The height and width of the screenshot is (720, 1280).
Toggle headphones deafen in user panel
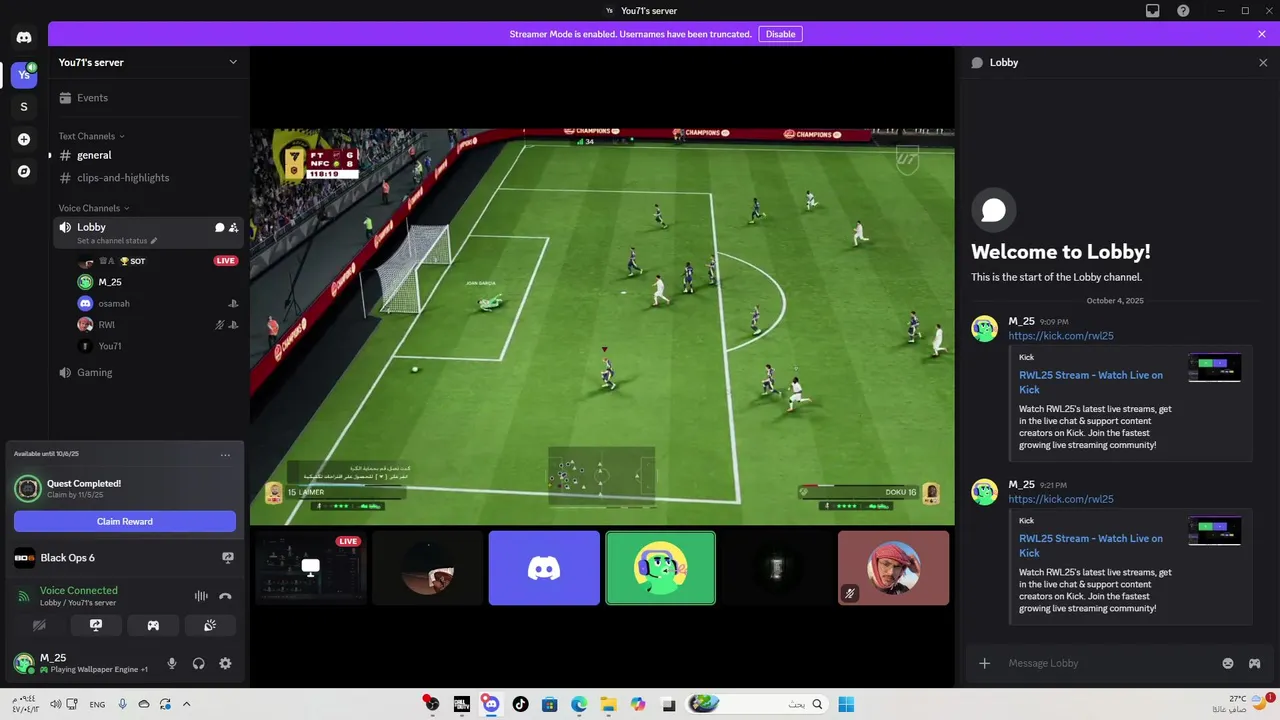tap(198, 663)
